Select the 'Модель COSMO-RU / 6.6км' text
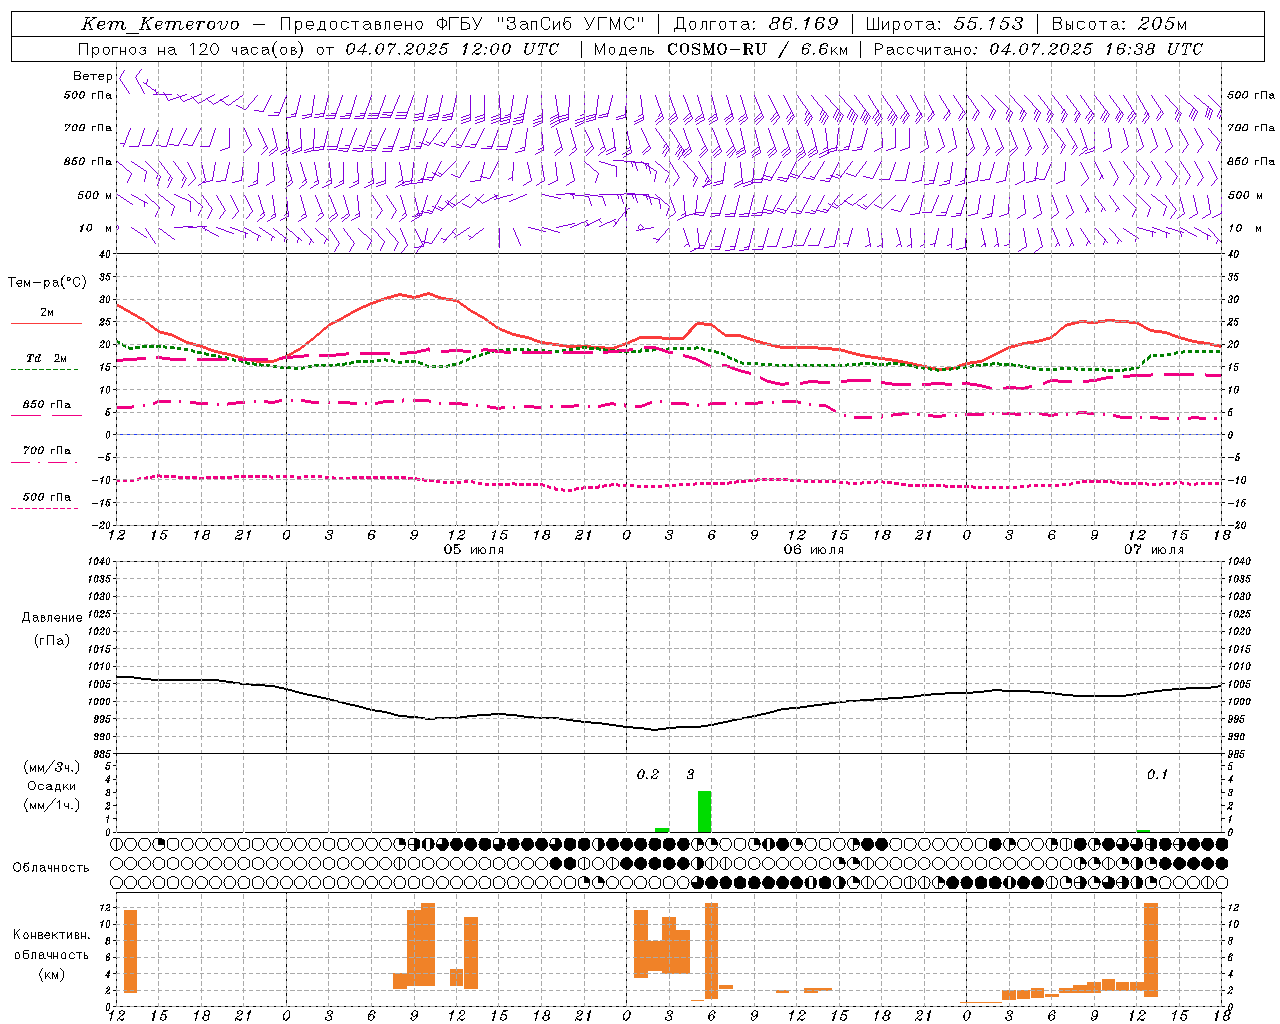 point(721,49)
